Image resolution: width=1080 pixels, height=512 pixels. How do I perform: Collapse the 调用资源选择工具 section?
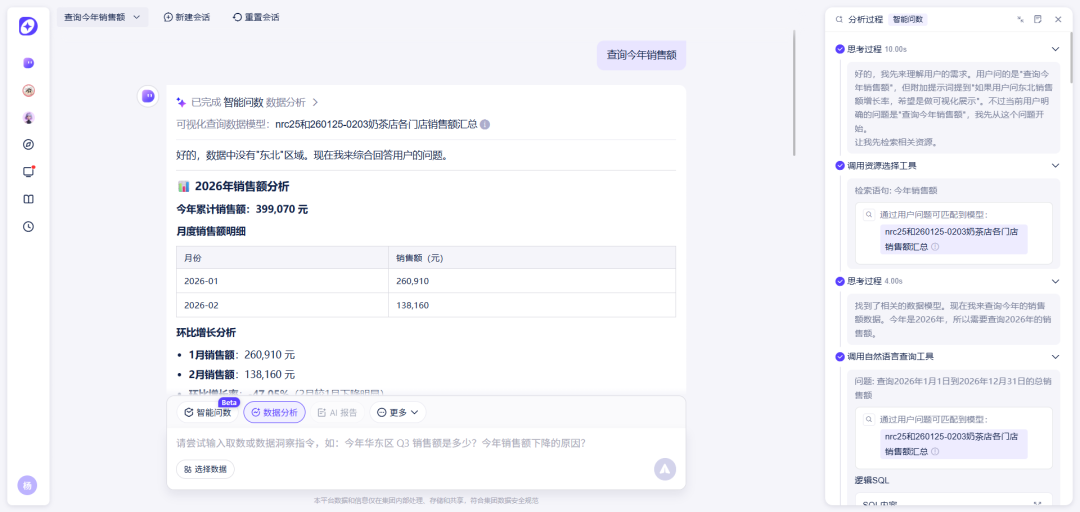pos(1055,165)
